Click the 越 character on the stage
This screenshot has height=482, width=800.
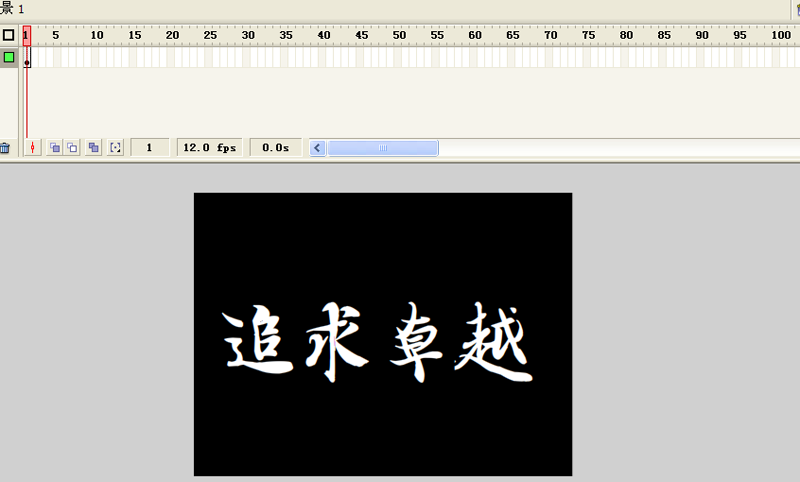pos(493,341)
